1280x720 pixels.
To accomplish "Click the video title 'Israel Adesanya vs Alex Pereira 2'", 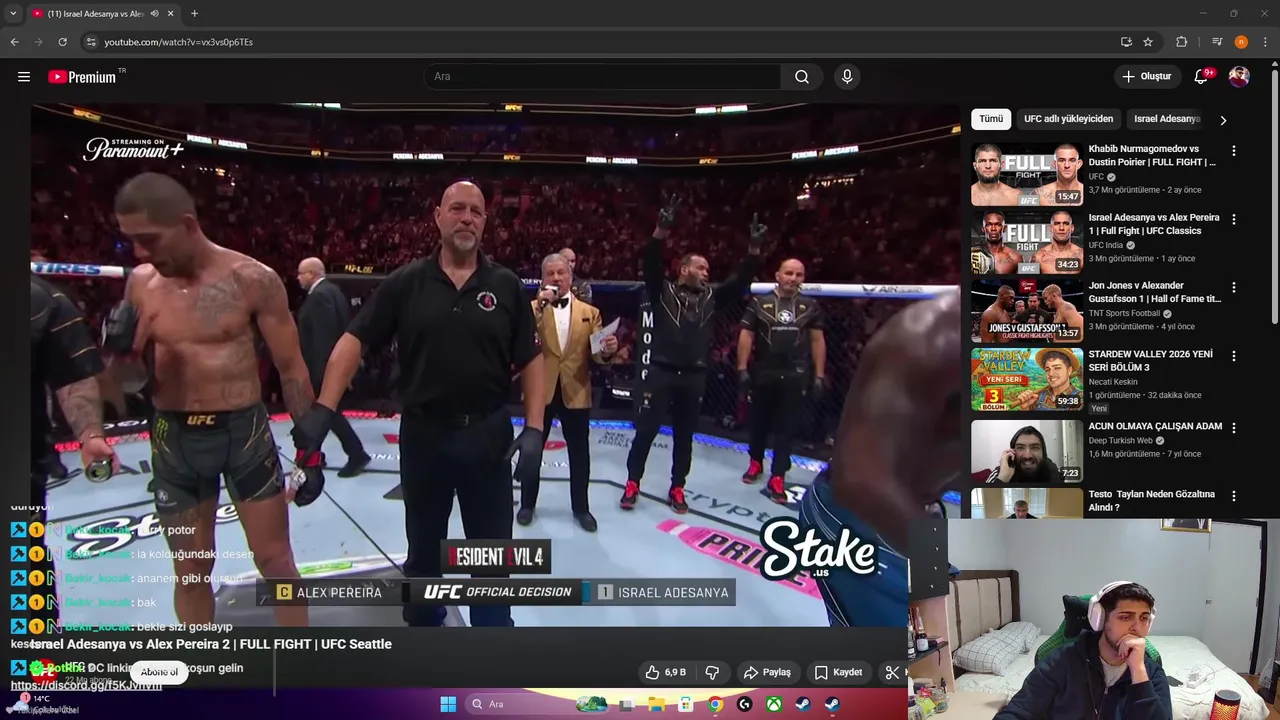I will pyautogui.click(x=211, y=644).
